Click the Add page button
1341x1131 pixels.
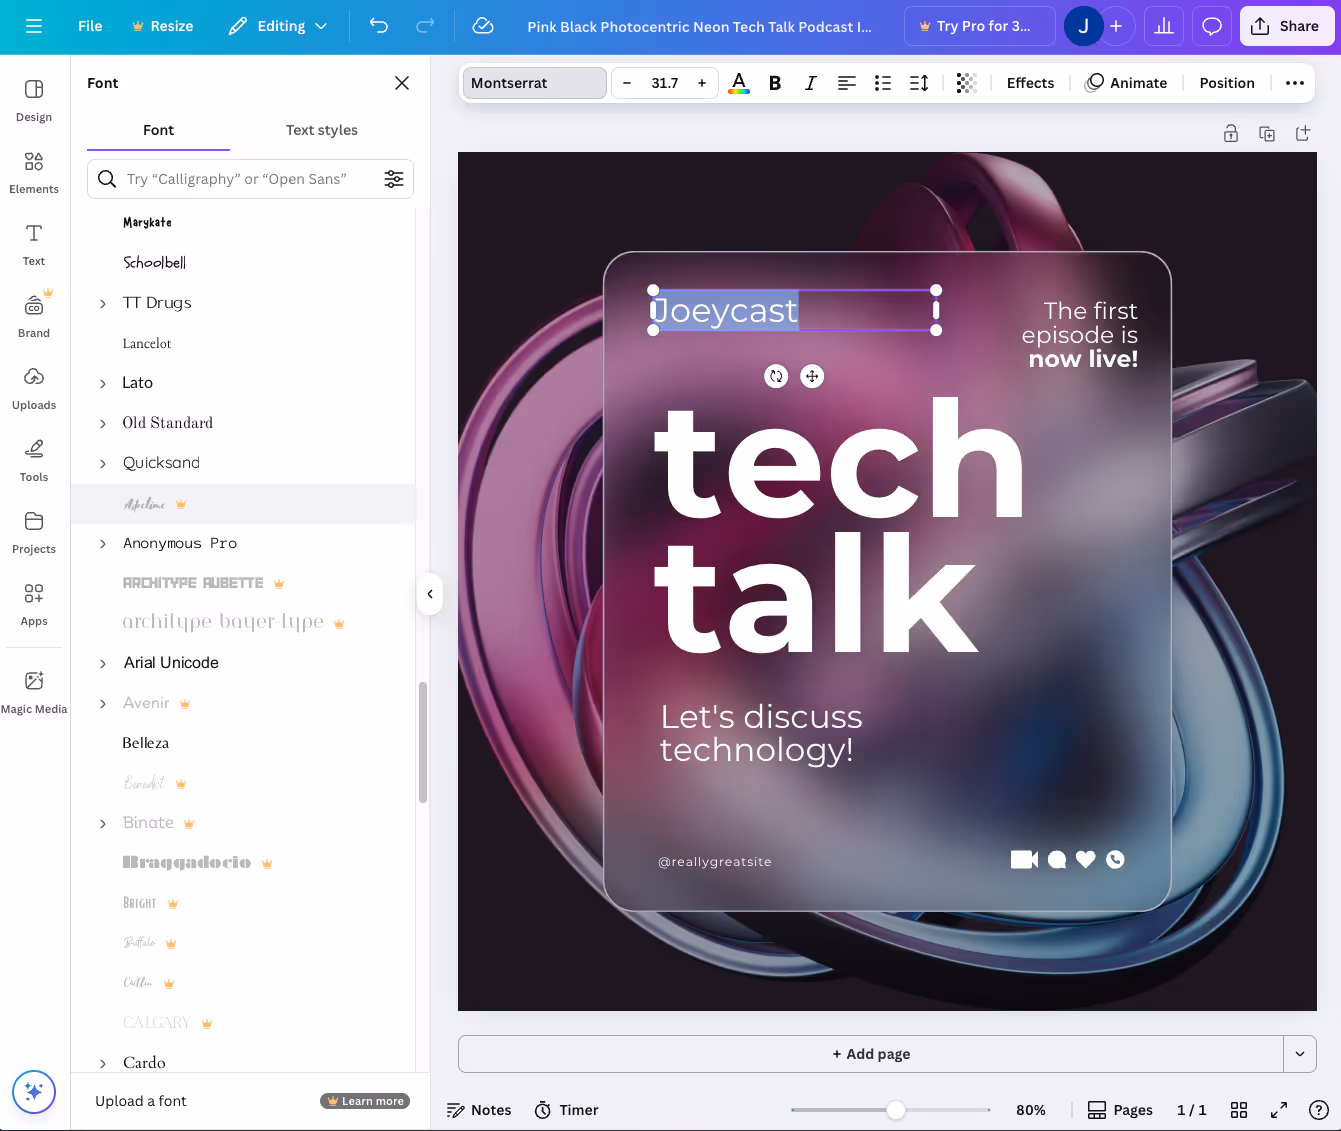[x=870, y=1054]
